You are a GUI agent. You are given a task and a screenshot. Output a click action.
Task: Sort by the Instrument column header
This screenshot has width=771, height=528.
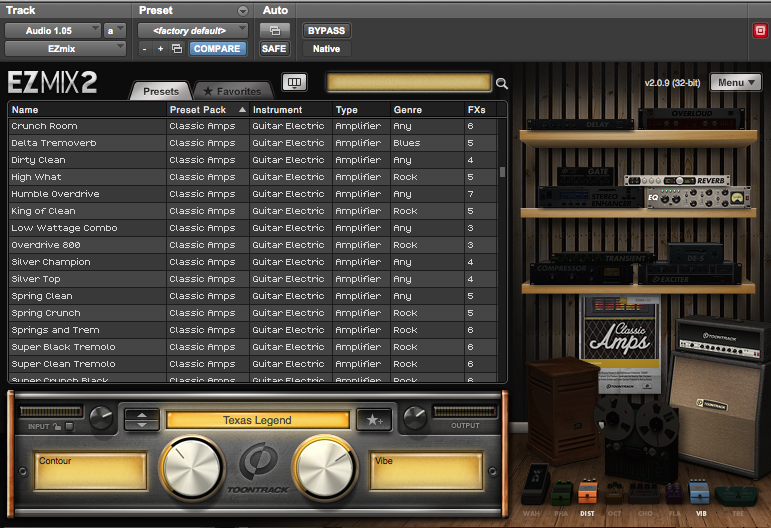click(x=291, y=110)
